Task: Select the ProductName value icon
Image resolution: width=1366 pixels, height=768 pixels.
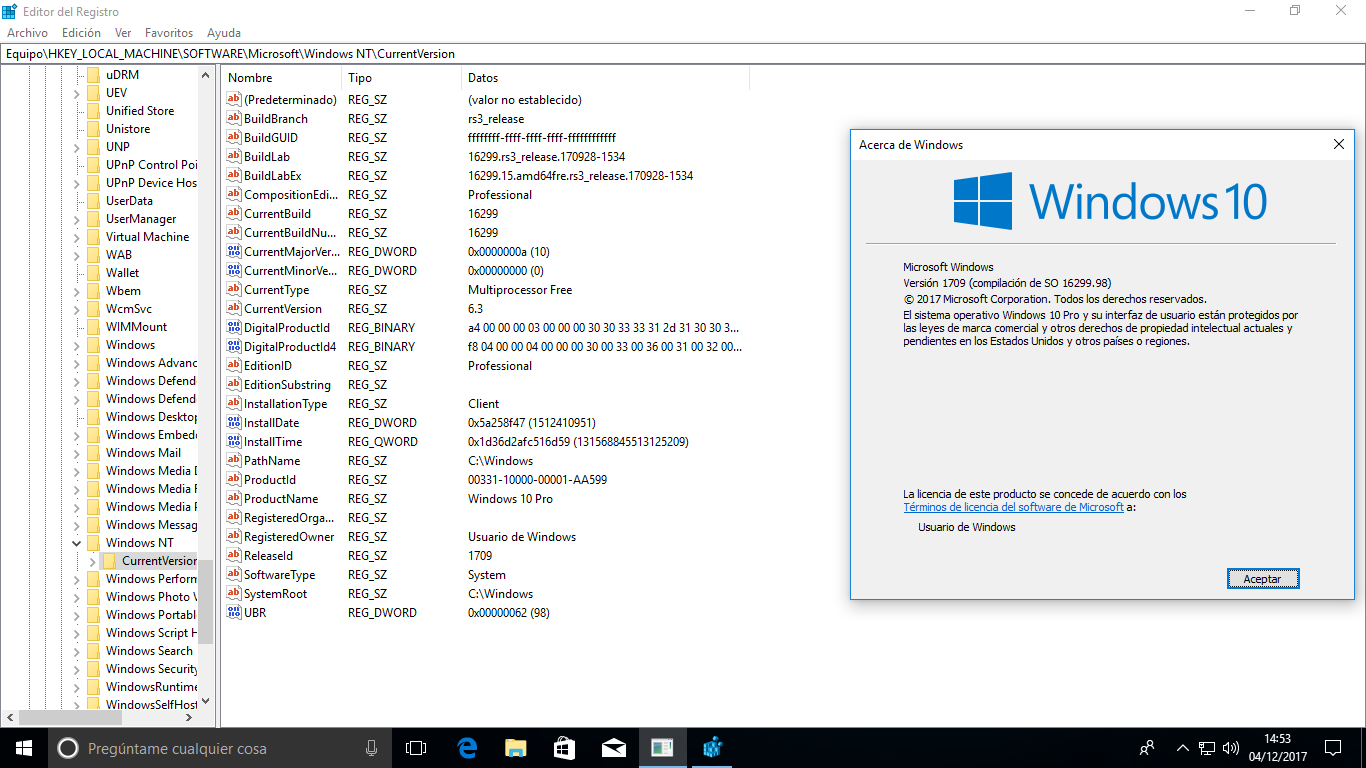Action: 234,498
